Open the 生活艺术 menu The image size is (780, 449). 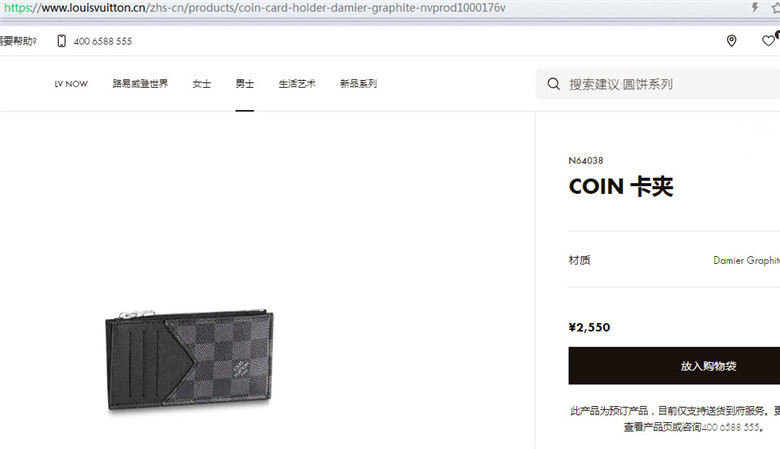tap(297, 84)
